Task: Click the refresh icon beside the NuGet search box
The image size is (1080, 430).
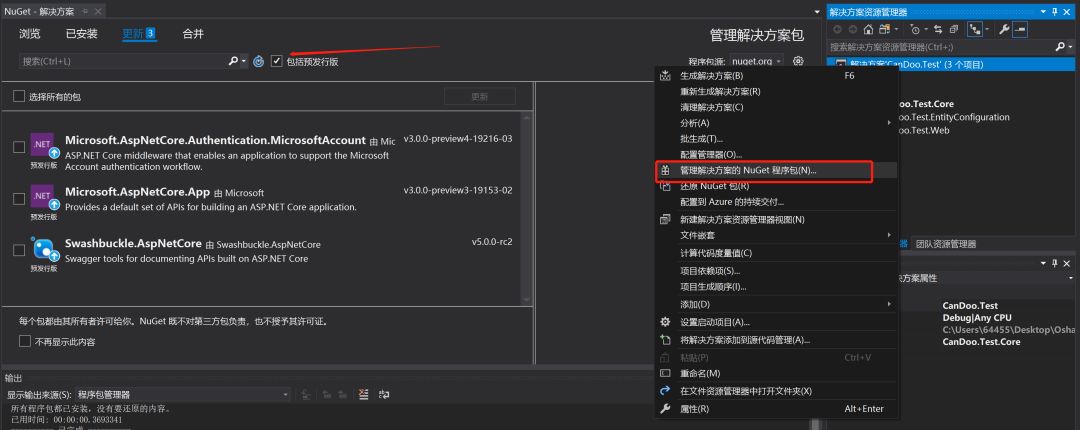Action: click(x=258, y=61)
